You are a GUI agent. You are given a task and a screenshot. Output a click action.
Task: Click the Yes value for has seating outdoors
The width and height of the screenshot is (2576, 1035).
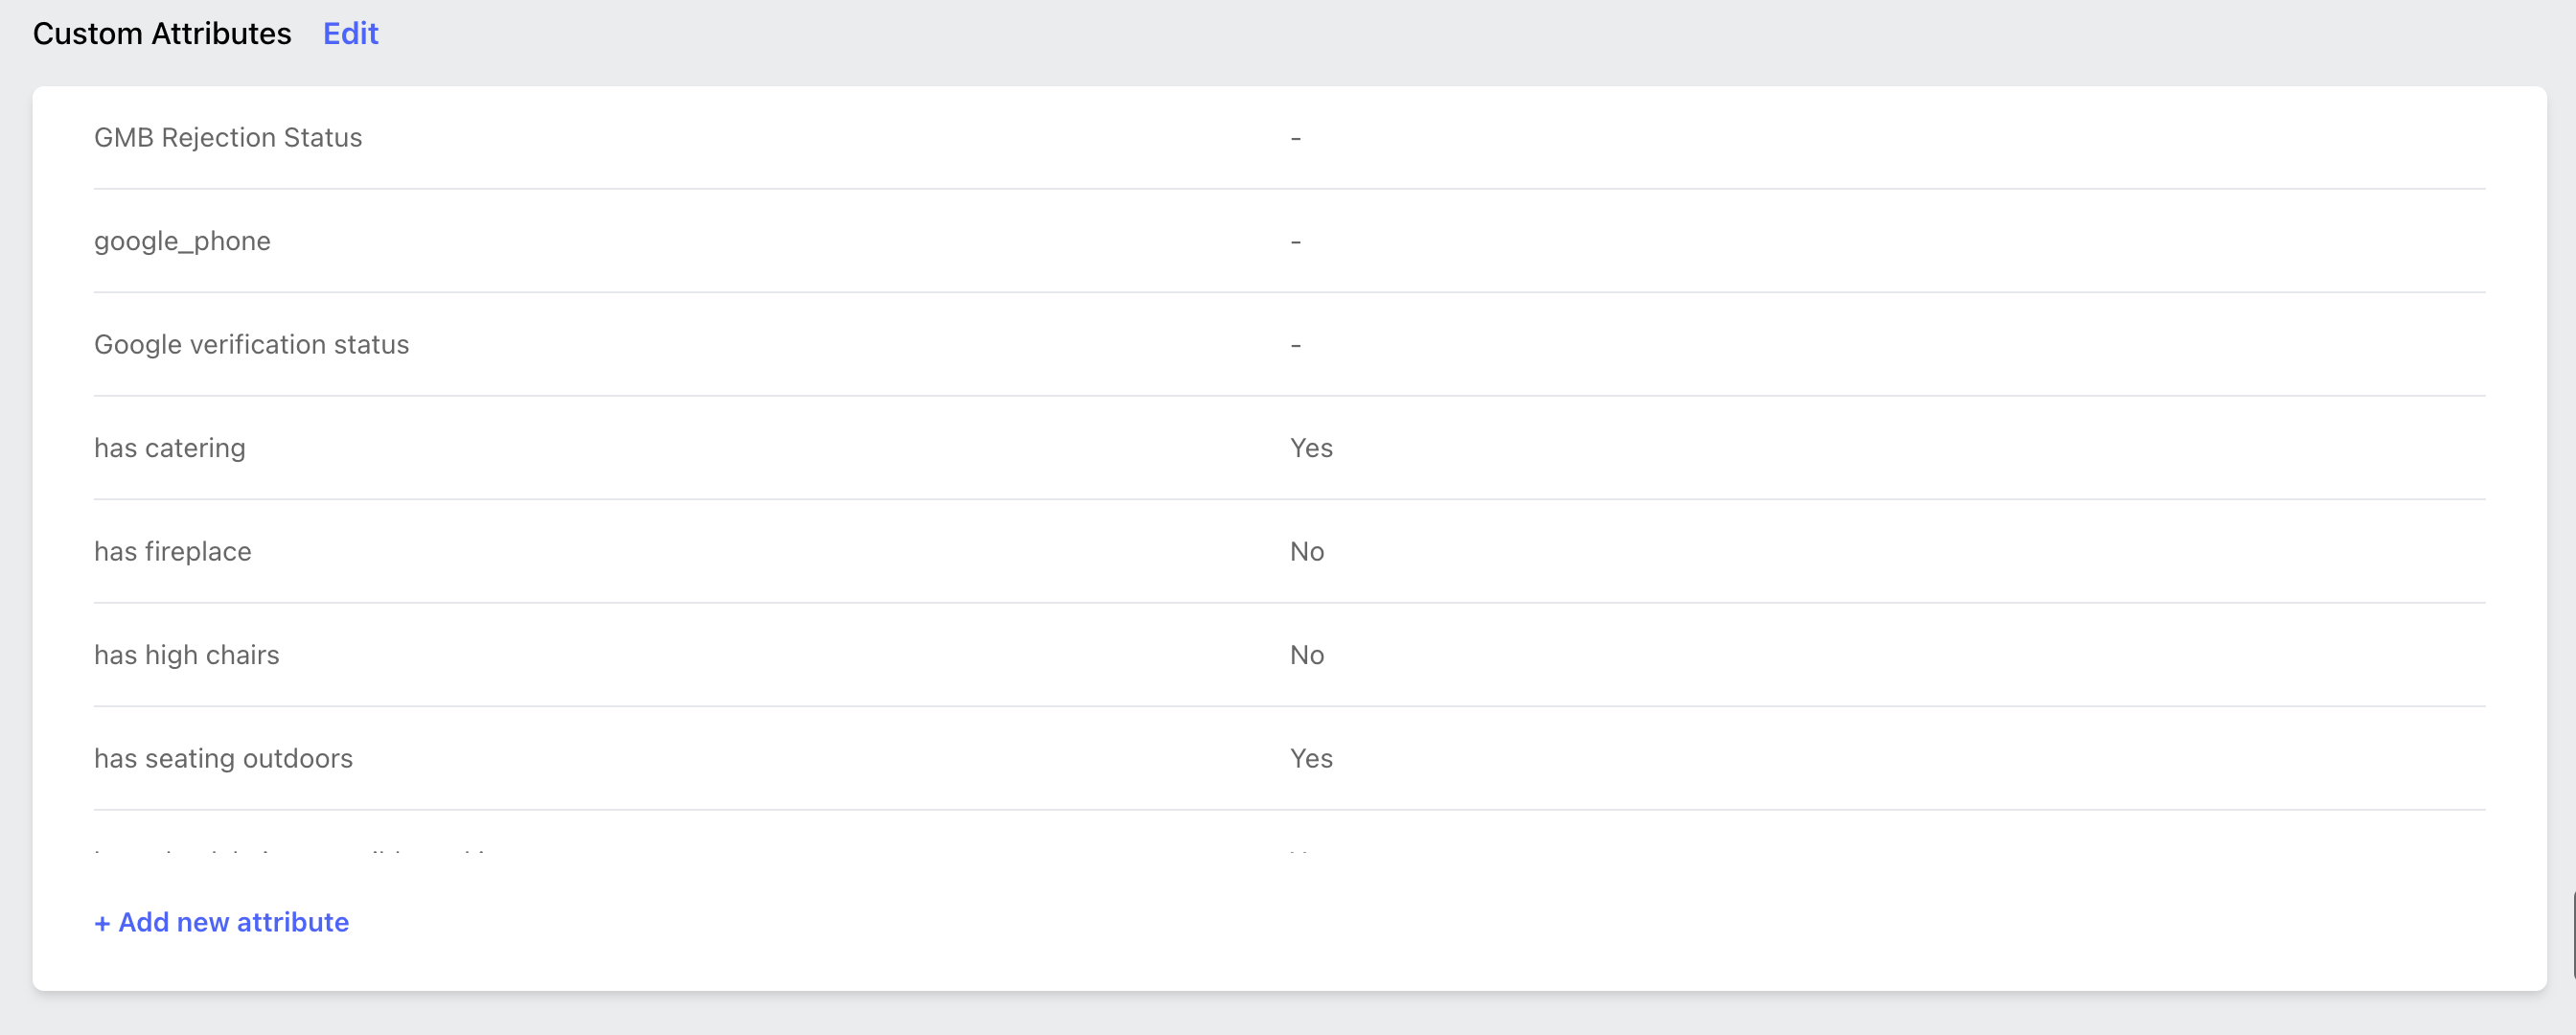click(x=1311, y=758)
